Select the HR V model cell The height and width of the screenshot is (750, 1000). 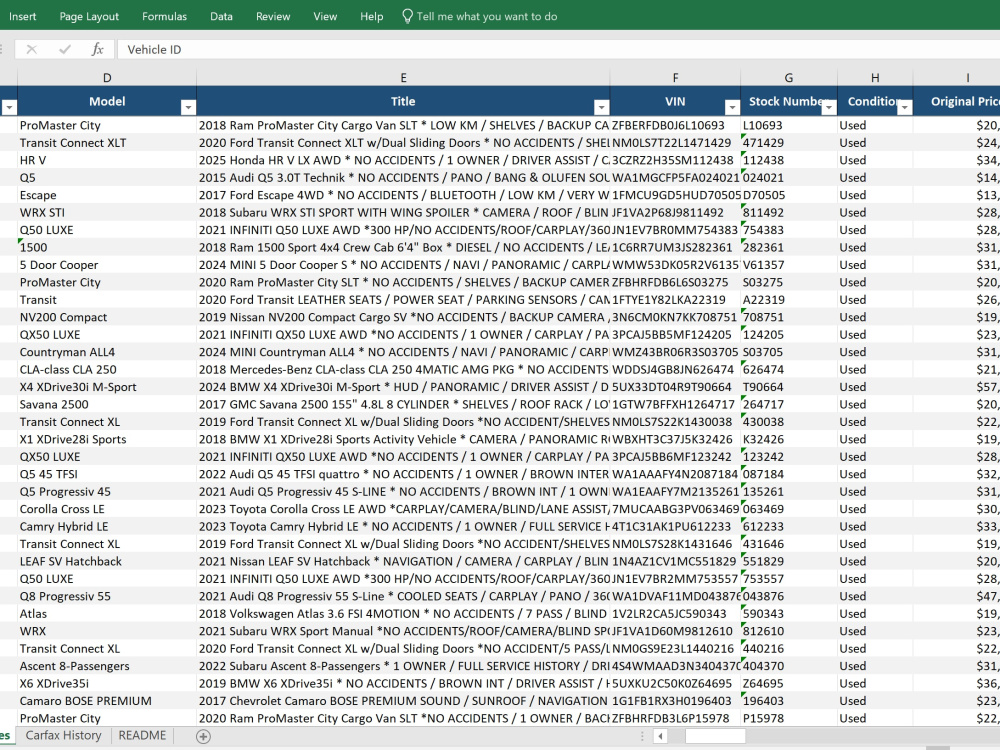107,160
